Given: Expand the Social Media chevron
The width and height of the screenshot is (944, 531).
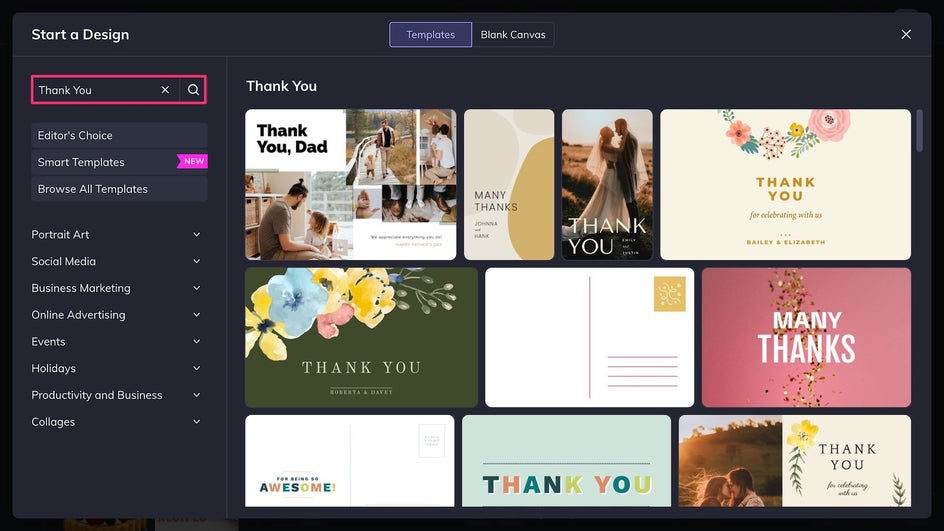Looking at the screenshot, I should coord(196,261).
